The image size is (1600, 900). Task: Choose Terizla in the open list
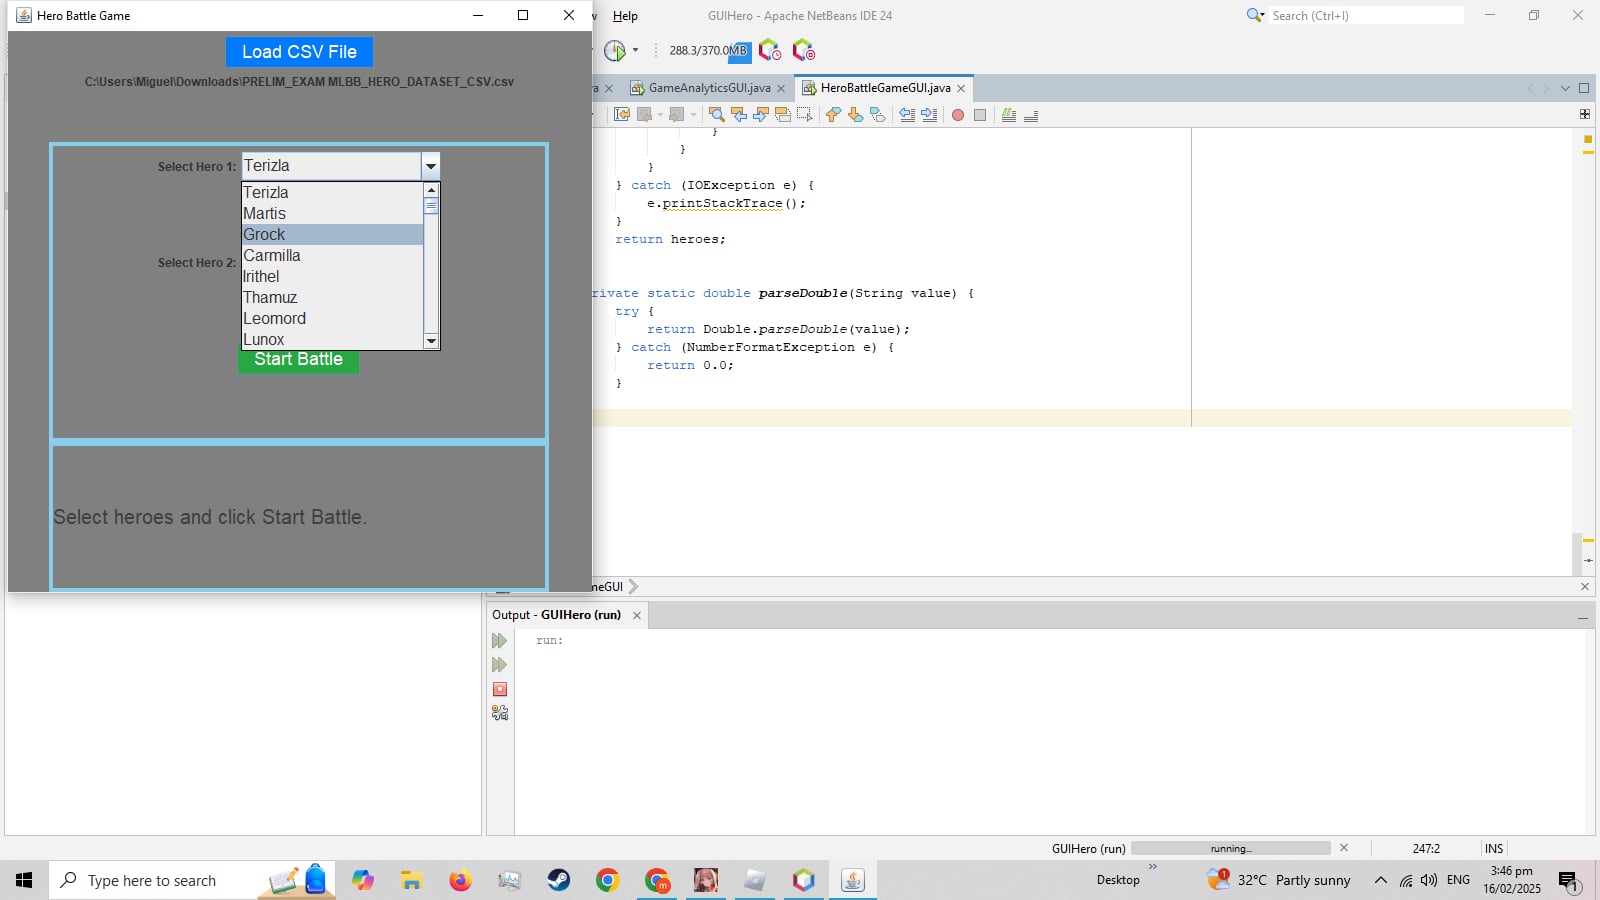coord(332,192)
